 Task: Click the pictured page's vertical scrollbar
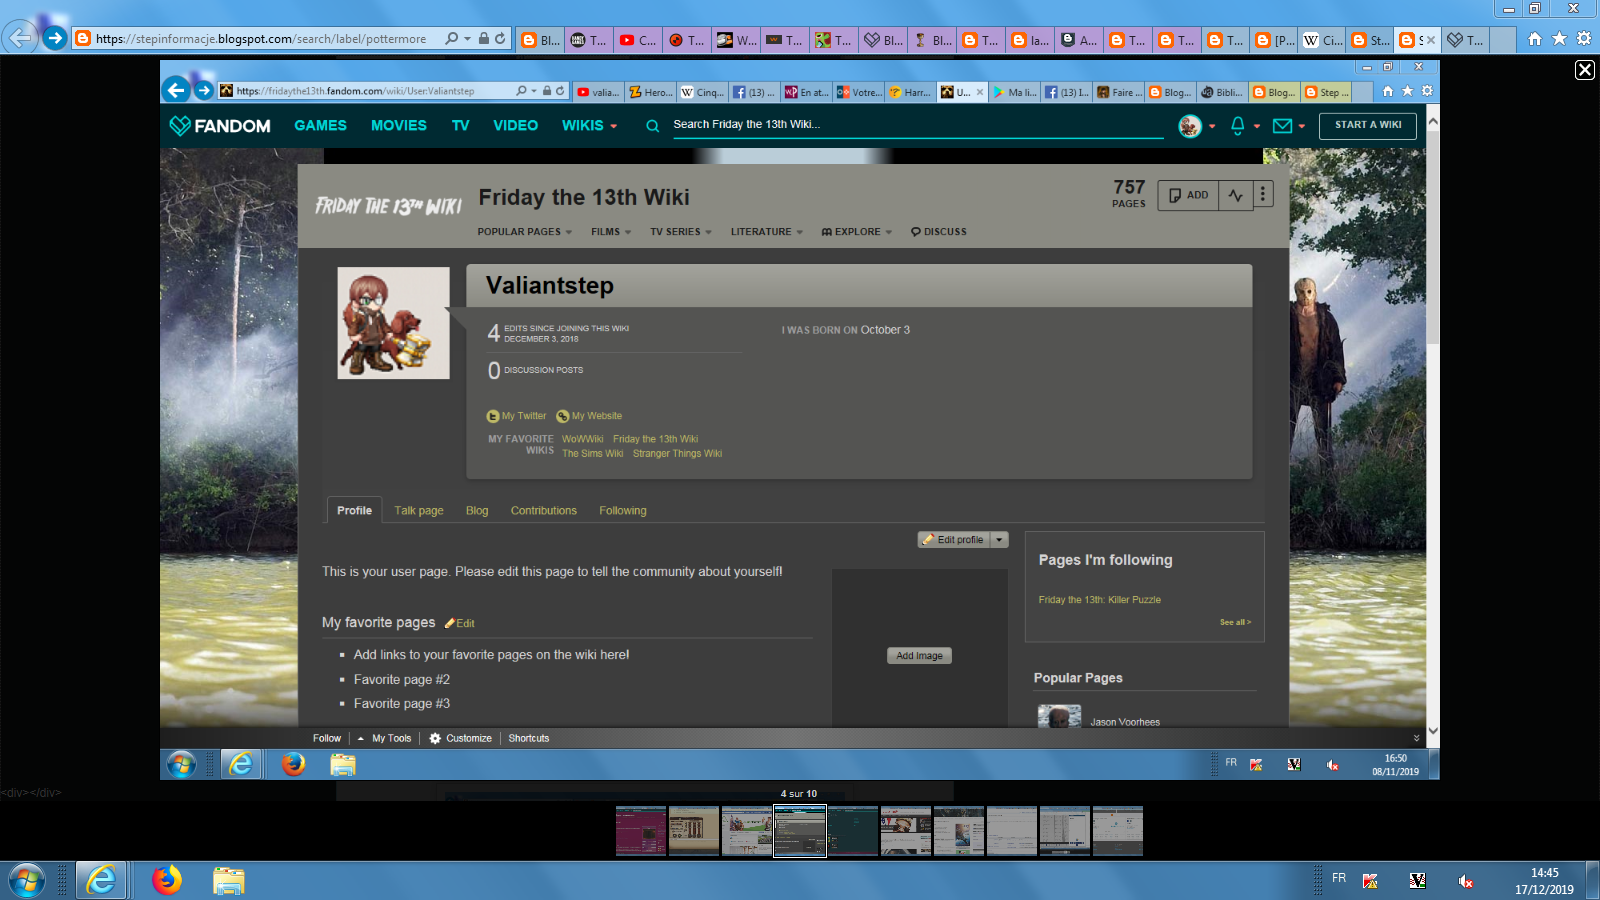click(x=1433, y=425)
